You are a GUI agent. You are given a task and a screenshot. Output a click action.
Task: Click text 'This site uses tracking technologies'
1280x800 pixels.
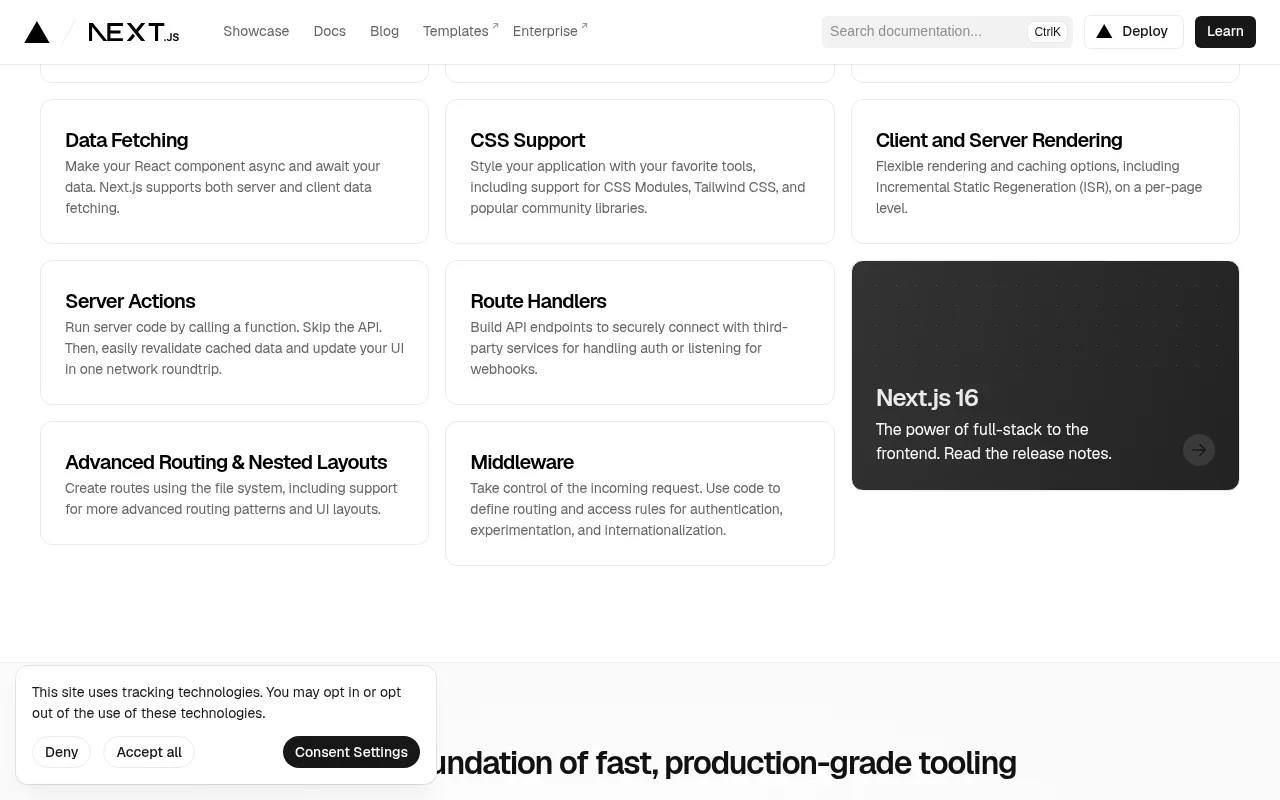[146, 692]
